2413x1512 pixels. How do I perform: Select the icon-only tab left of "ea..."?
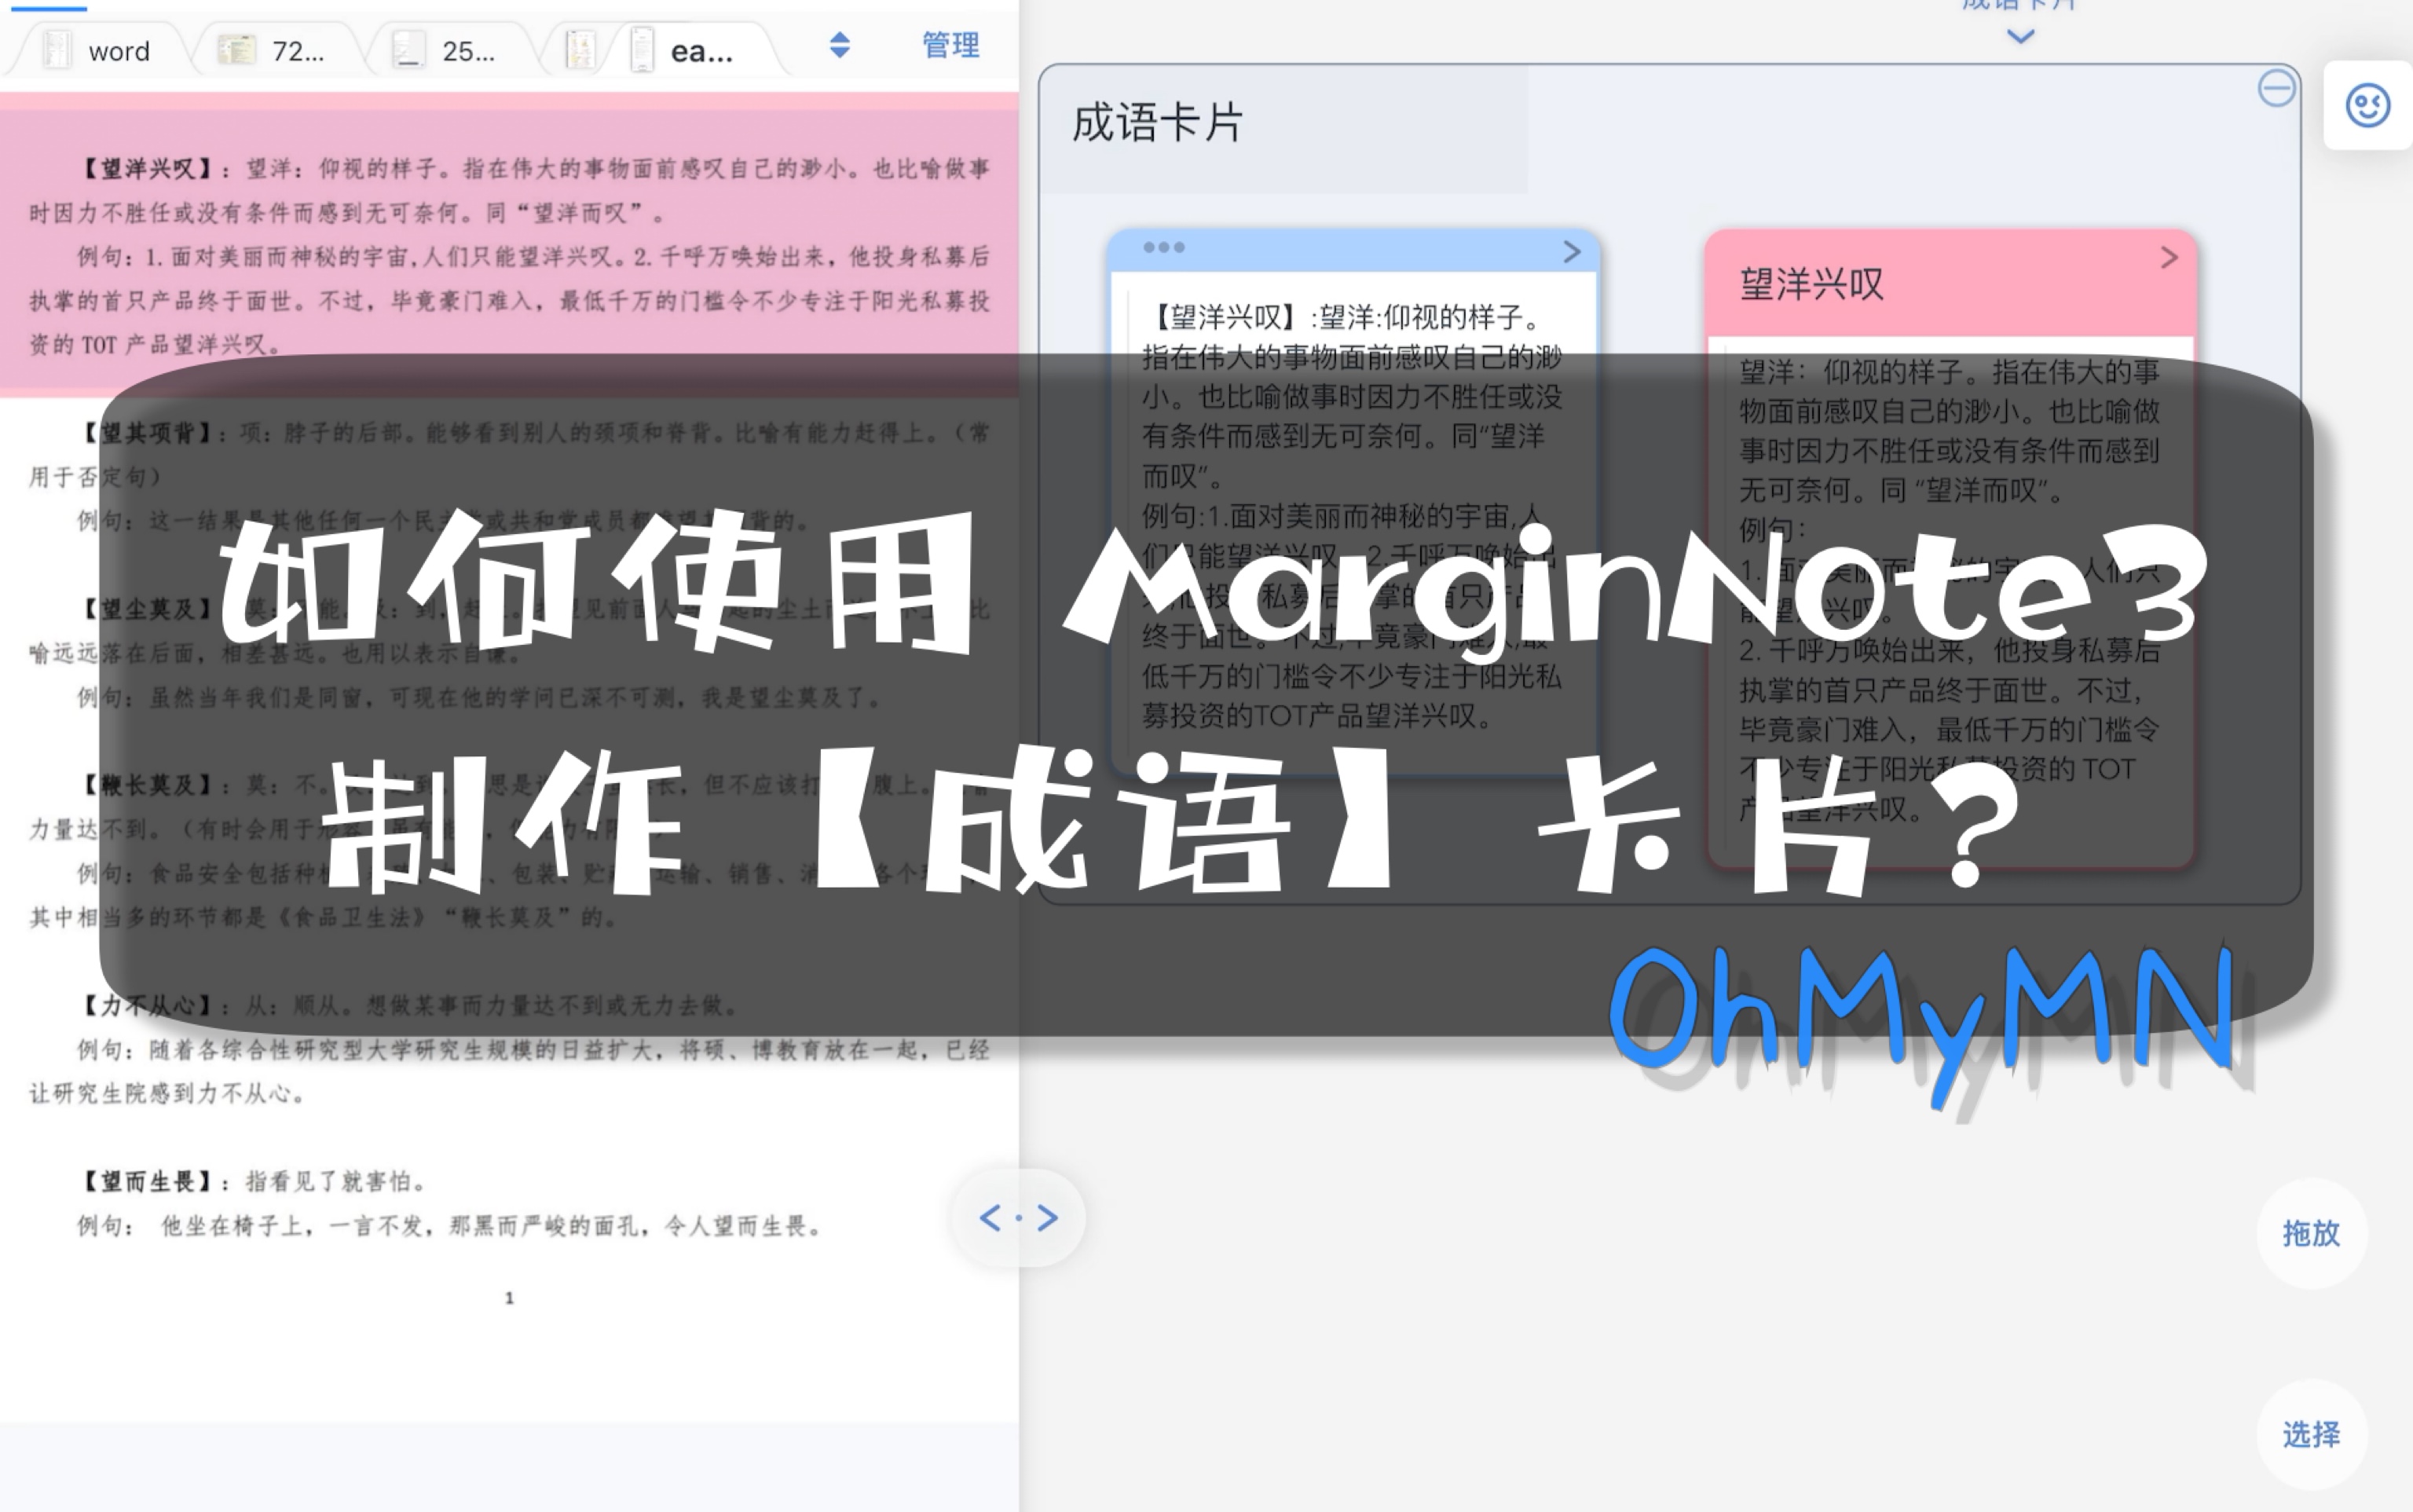coord(580,49)
